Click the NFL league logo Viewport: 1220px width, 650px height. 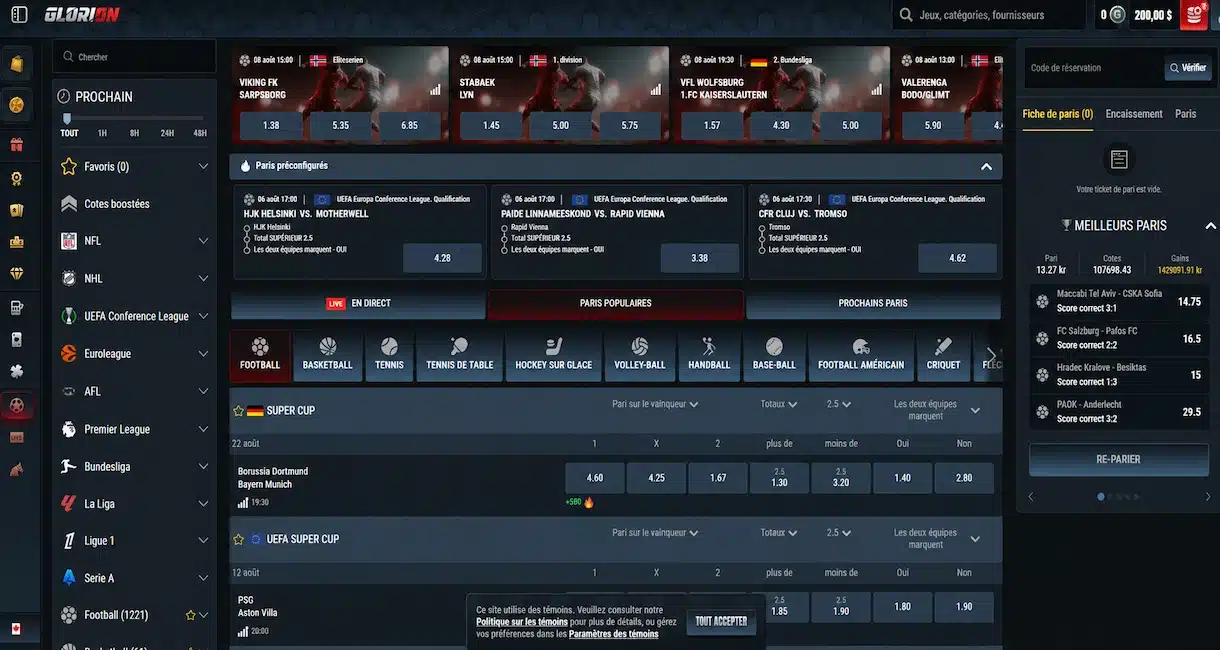[69, 241]
